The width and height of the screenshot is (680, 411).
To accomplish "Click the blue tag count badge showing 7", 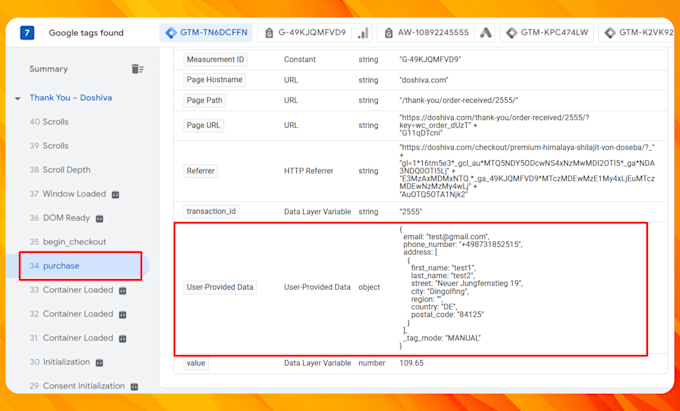I will [27, 33].
